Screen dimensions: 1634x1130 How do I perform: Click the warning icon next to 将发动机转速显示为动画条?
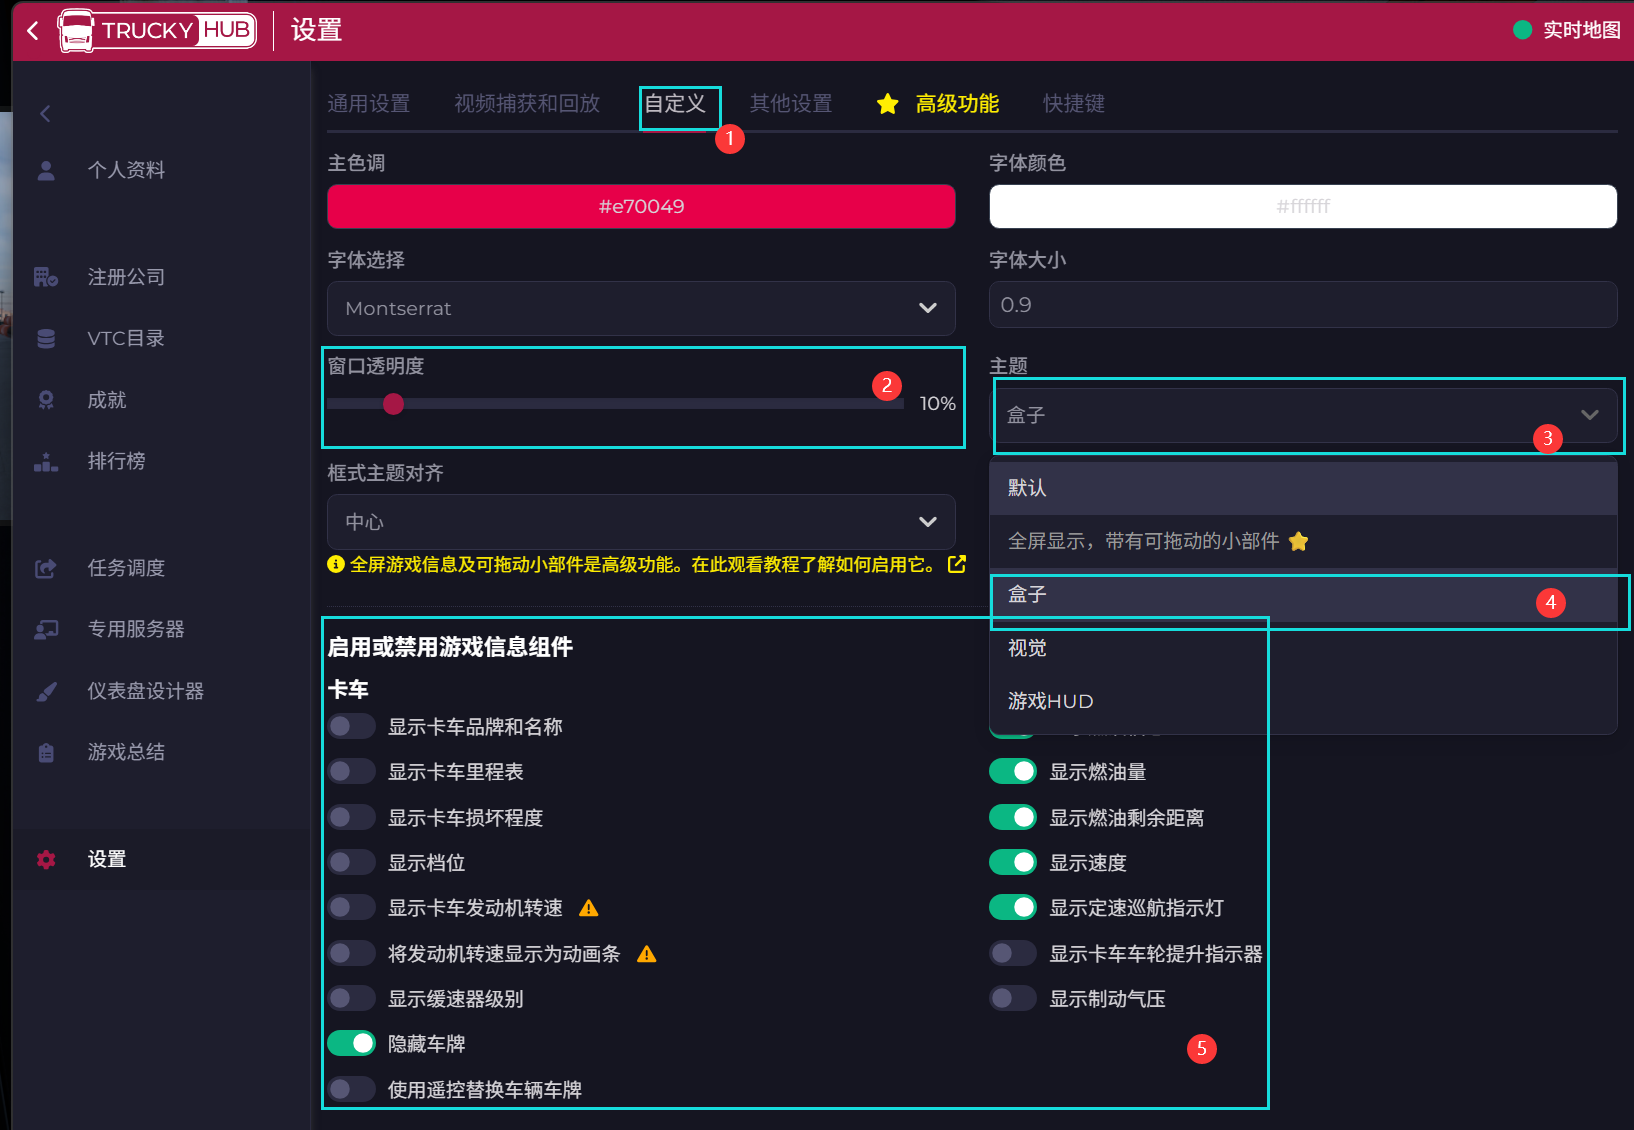pos(647,954)
